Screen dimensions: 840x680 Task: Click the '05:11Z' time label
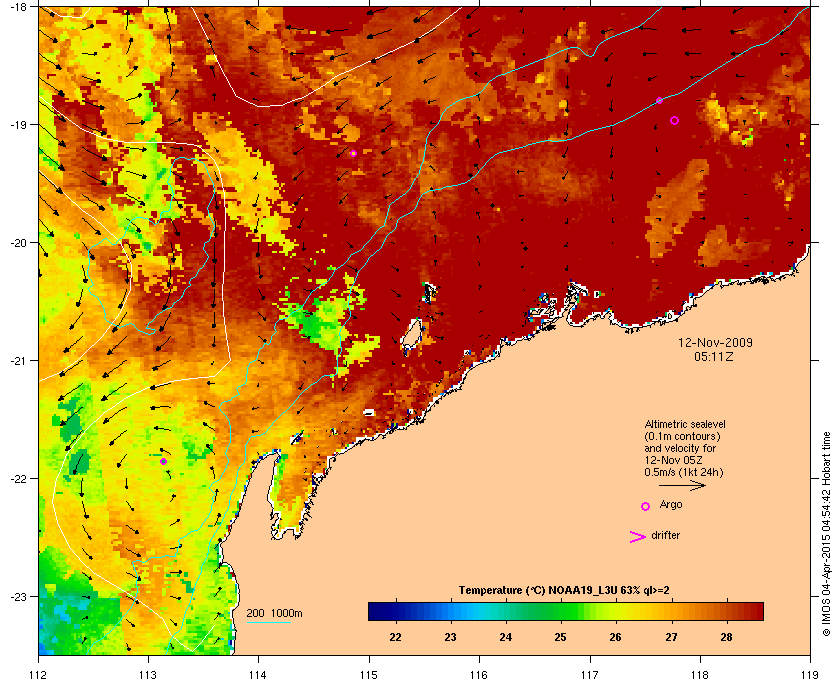point(714,356)
